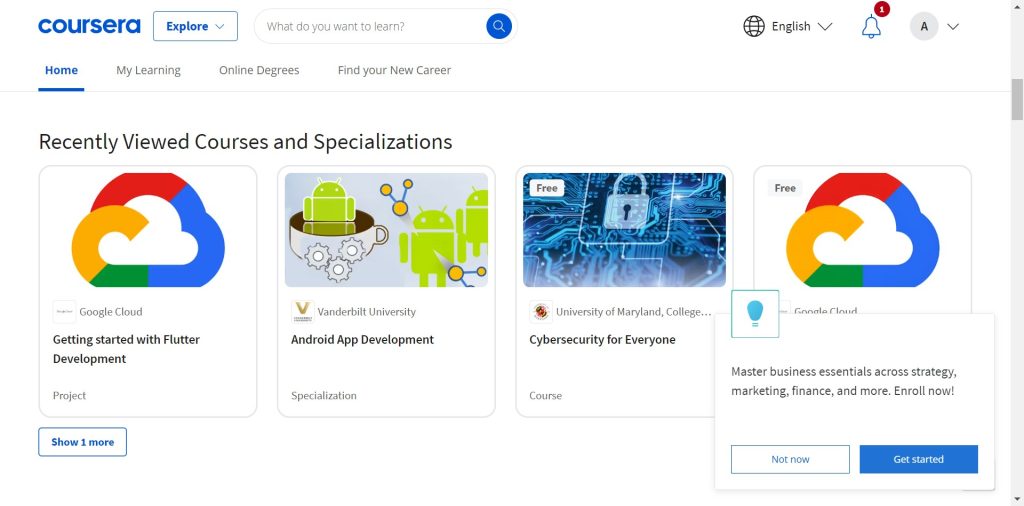This screenshot has width=1024, height=506.
Task: Switch to the My Learning tab
Action: click(x=148, y=70)
